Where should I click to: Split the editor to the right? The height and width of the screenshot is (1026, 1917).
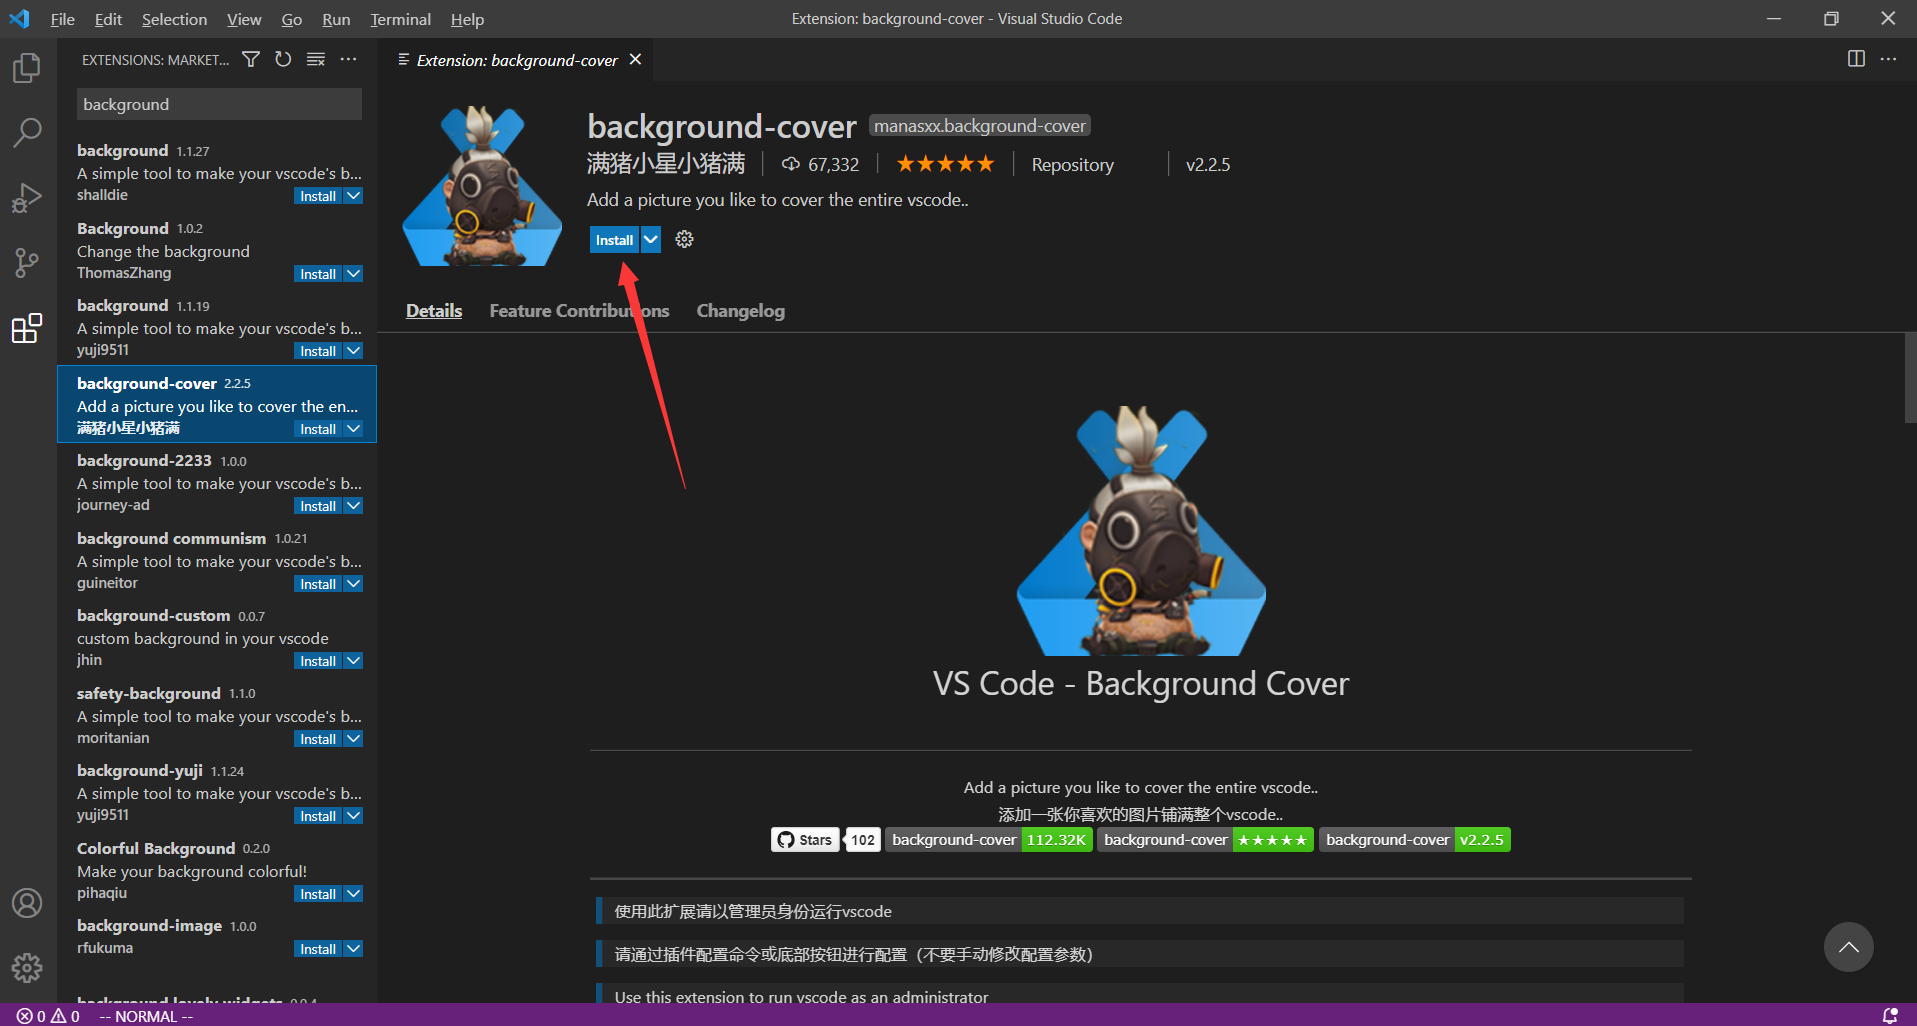click(1856, 59)
